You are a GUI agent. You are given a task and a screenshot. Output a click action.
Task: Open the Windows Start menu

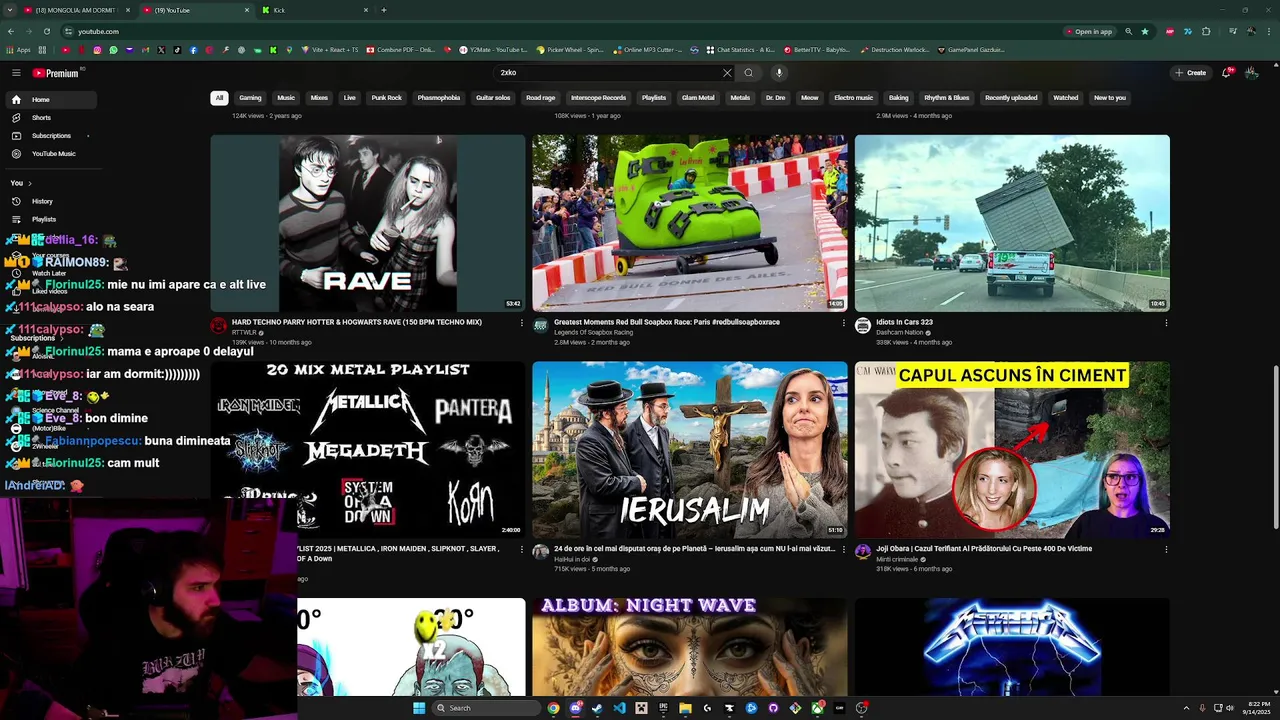(419, 708)
